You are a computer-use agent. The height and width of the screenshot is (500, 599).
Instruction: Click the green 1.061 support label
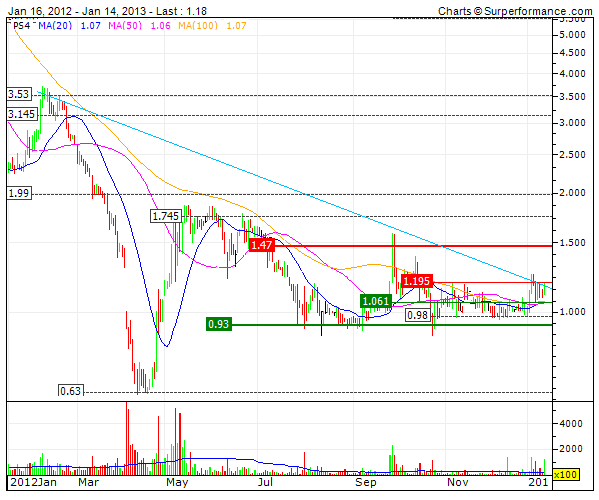[376, 301]
